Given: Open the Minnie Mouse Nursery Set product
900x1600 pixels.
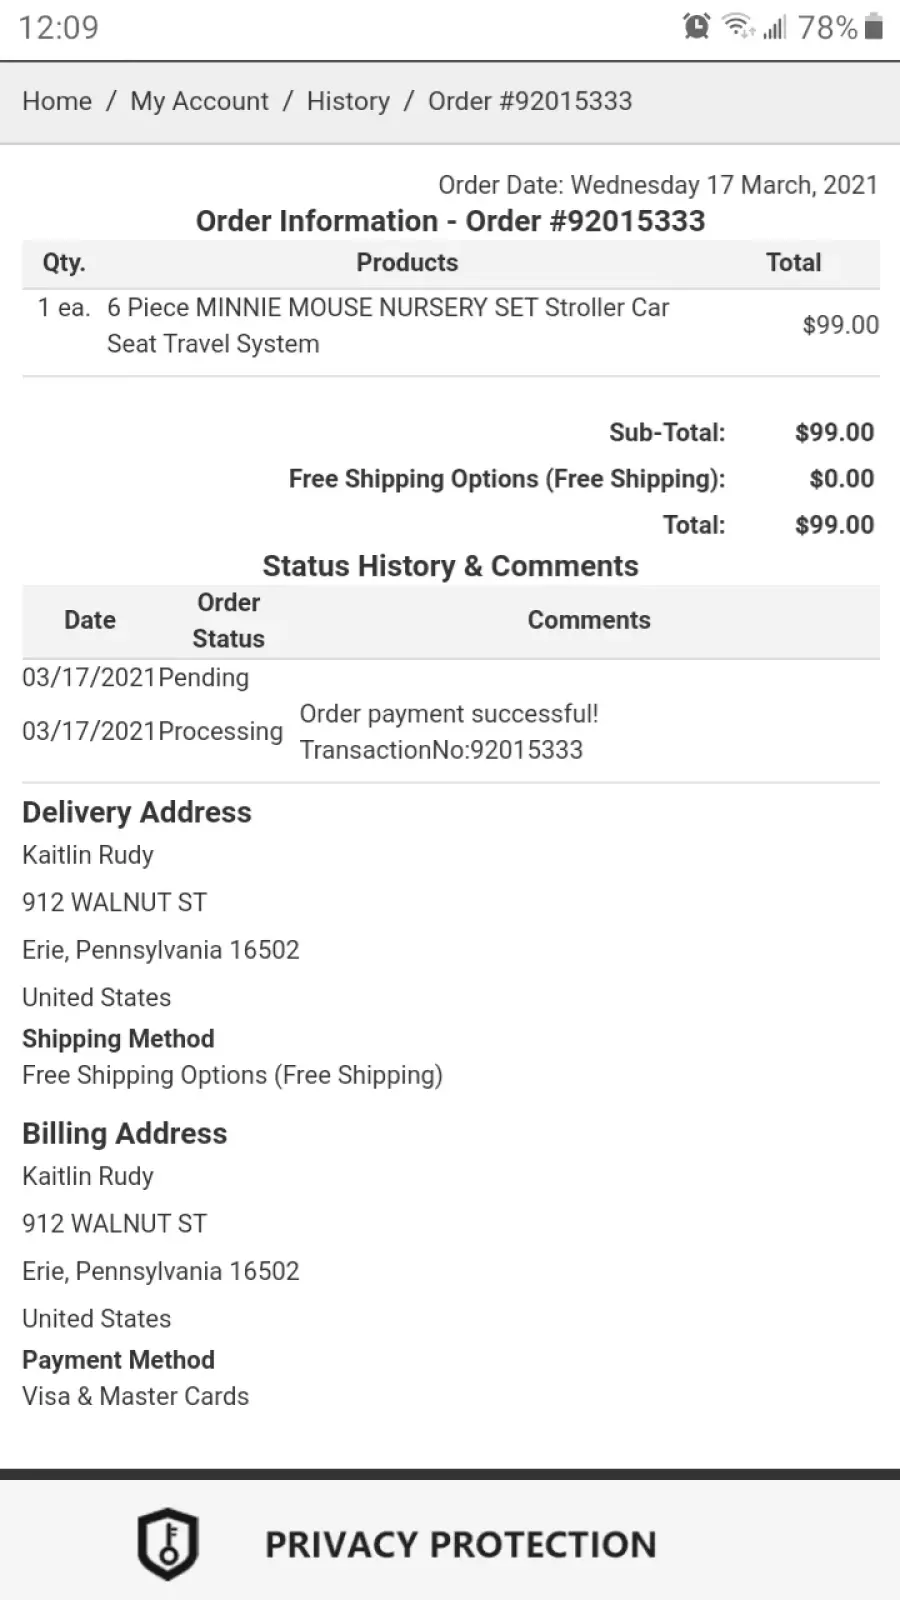Looking at the screenshot, I should point(388,325).
